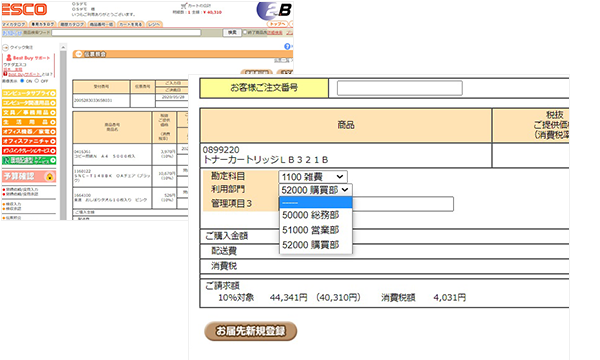Click the ¥40,310 cart total
The height and width of the screenshot is (360, 600).
click(212, 12)
